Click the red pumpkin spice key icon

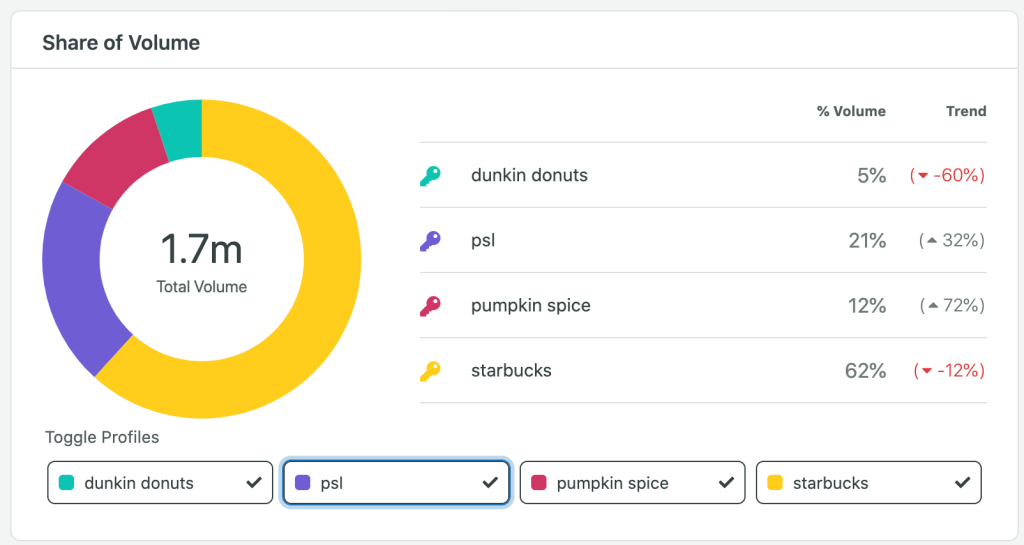(x=429, y=306)
